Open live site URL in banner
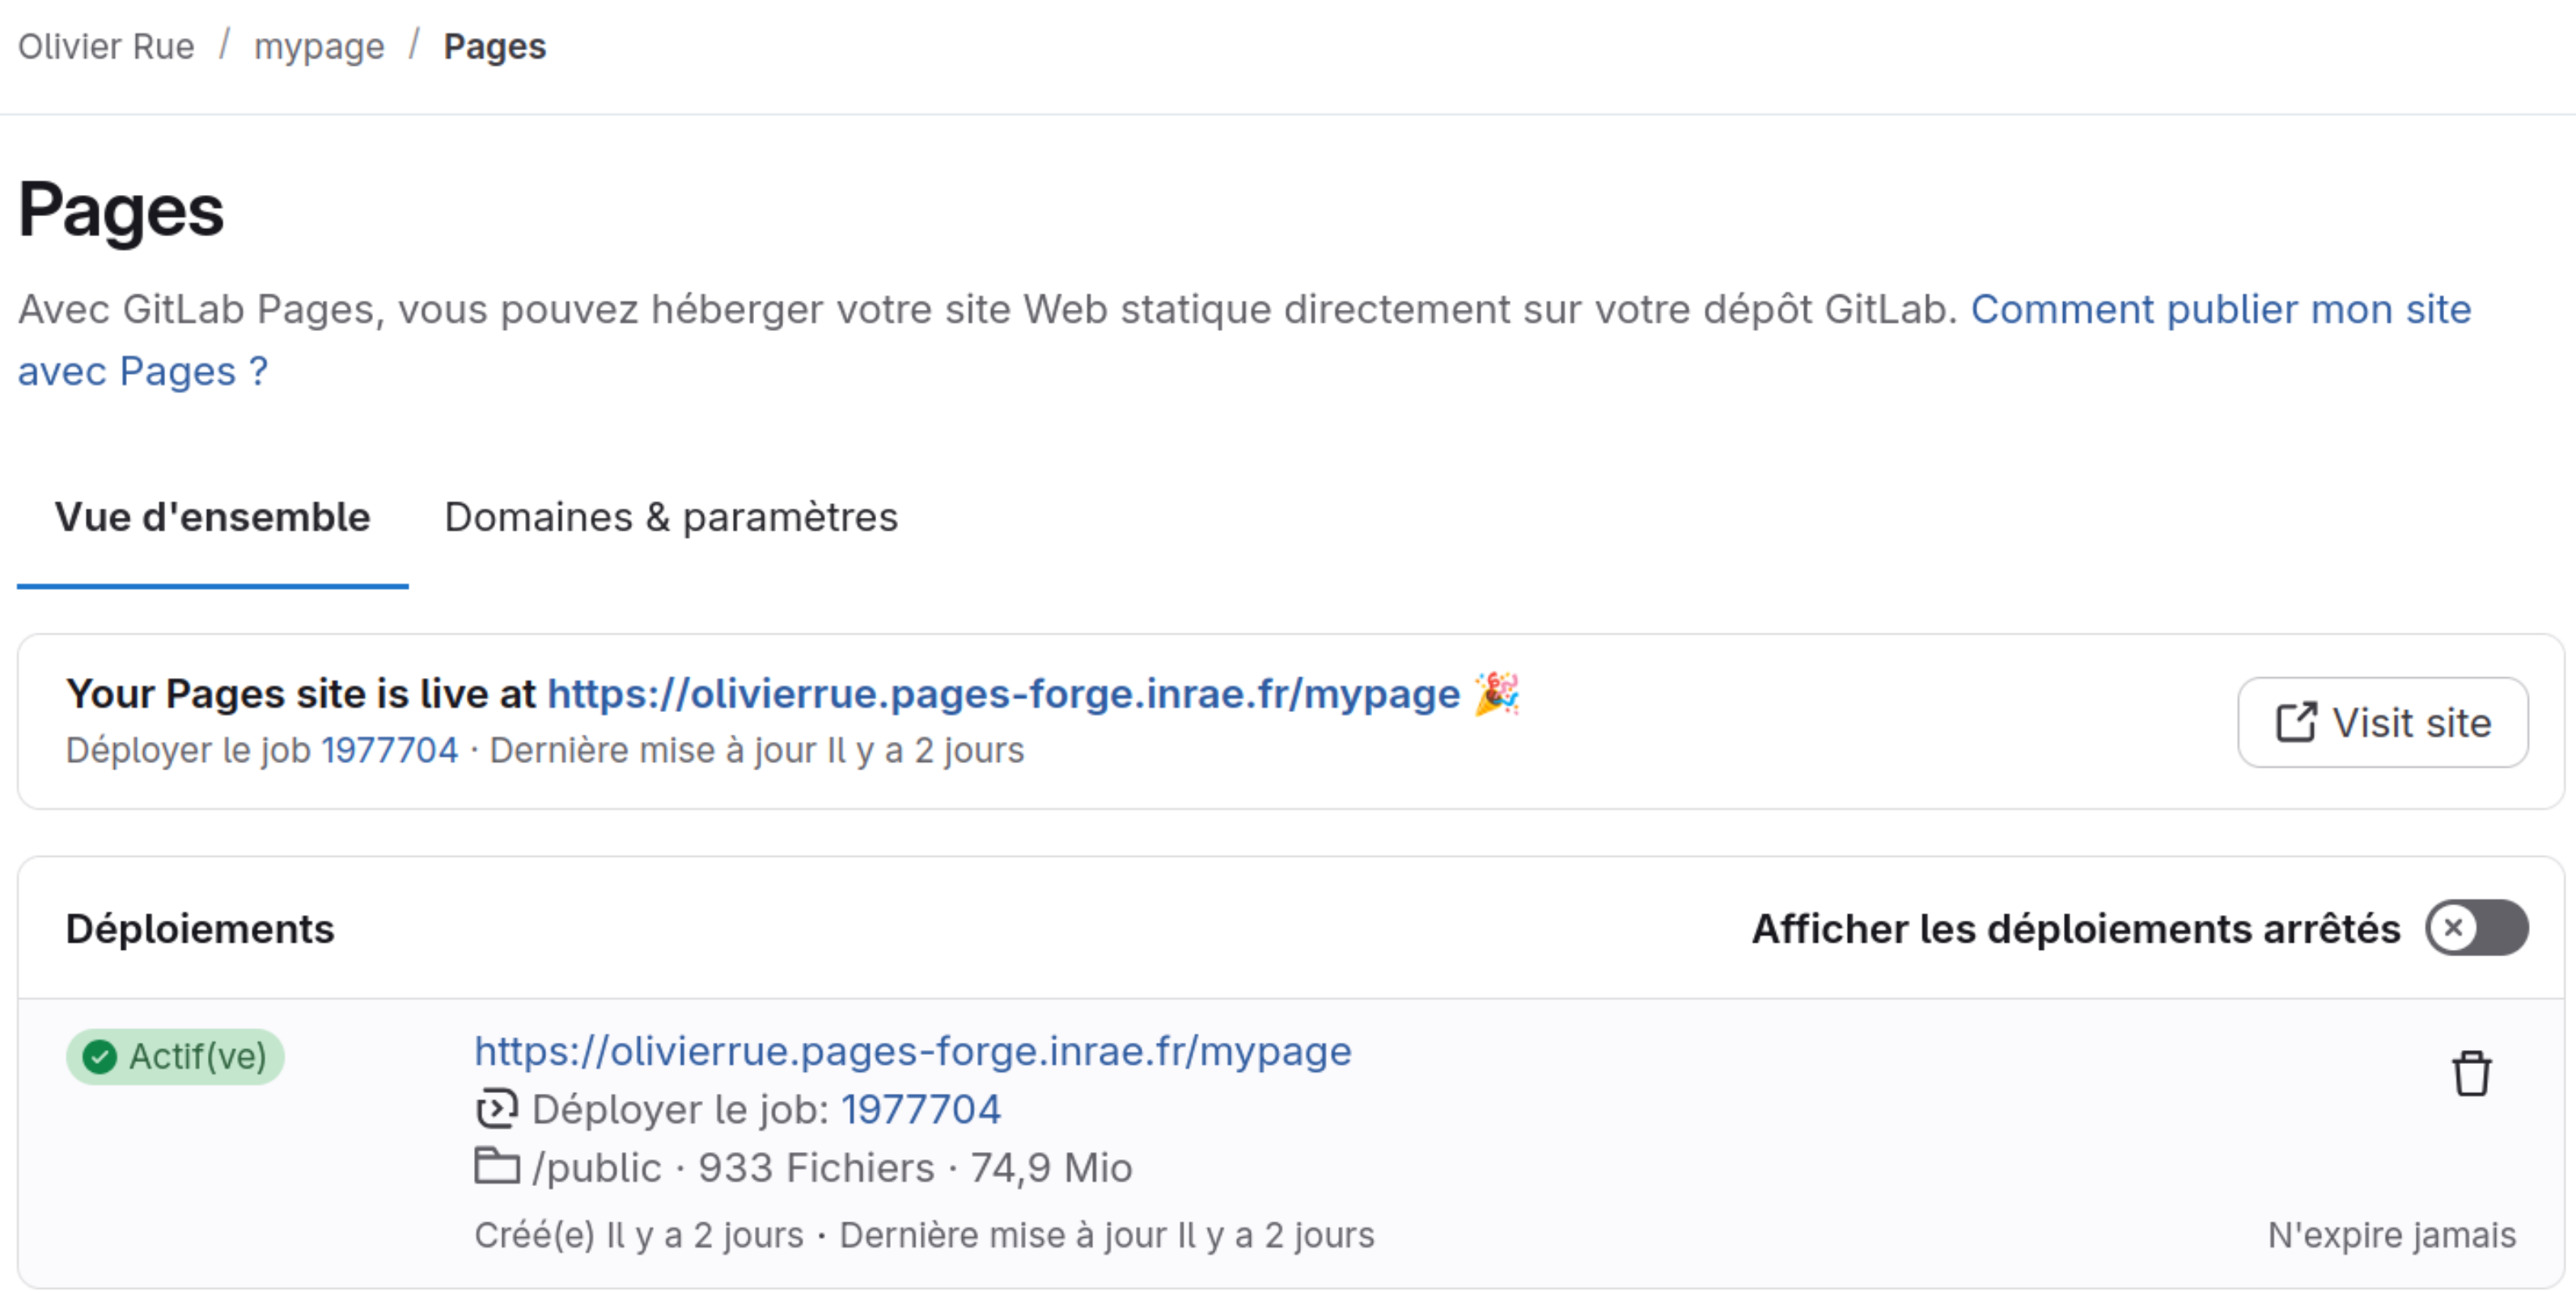Image resolution: width=2576 pixels, height=1309 pixels. [x=1003, y=693]
